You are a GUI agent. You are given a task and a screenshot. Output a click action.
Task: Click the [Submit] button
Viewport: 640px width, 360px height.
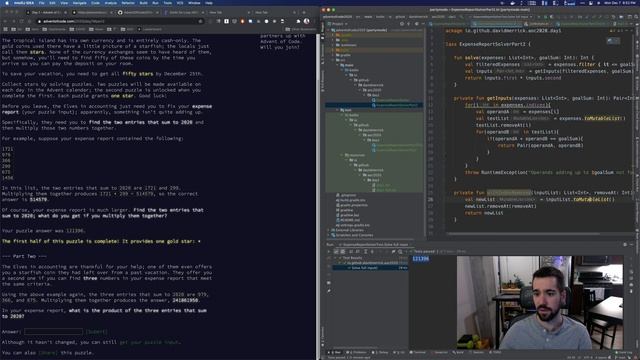tap(97, 332)
